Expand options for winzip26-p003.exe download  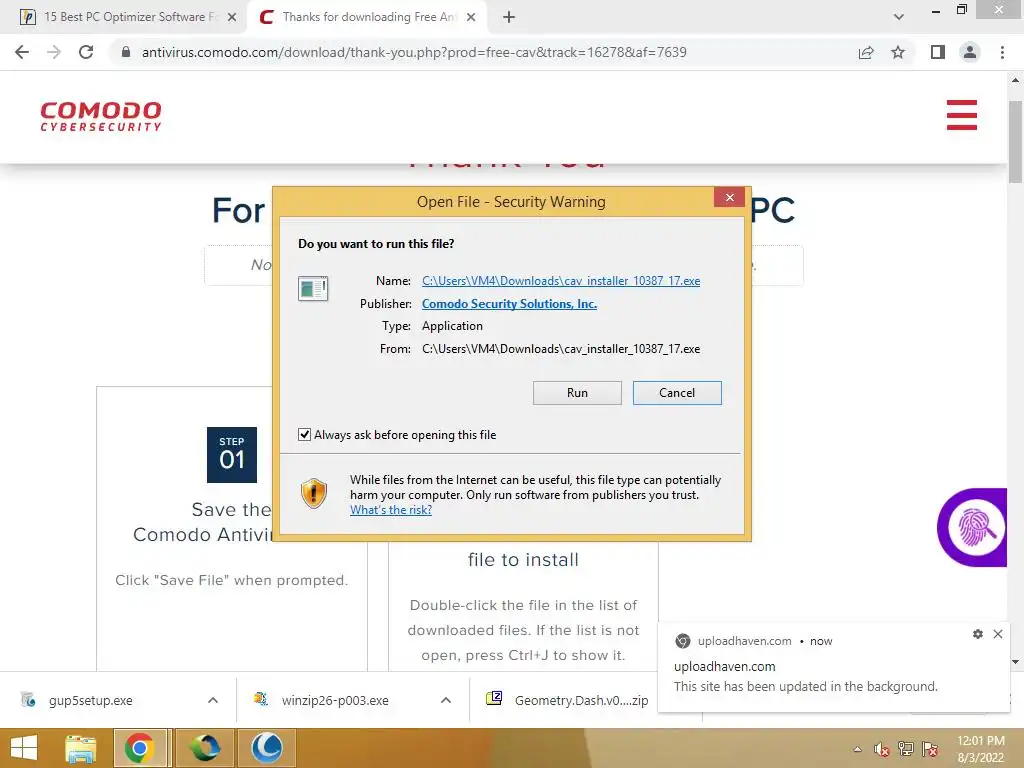(x=445, y=700)
